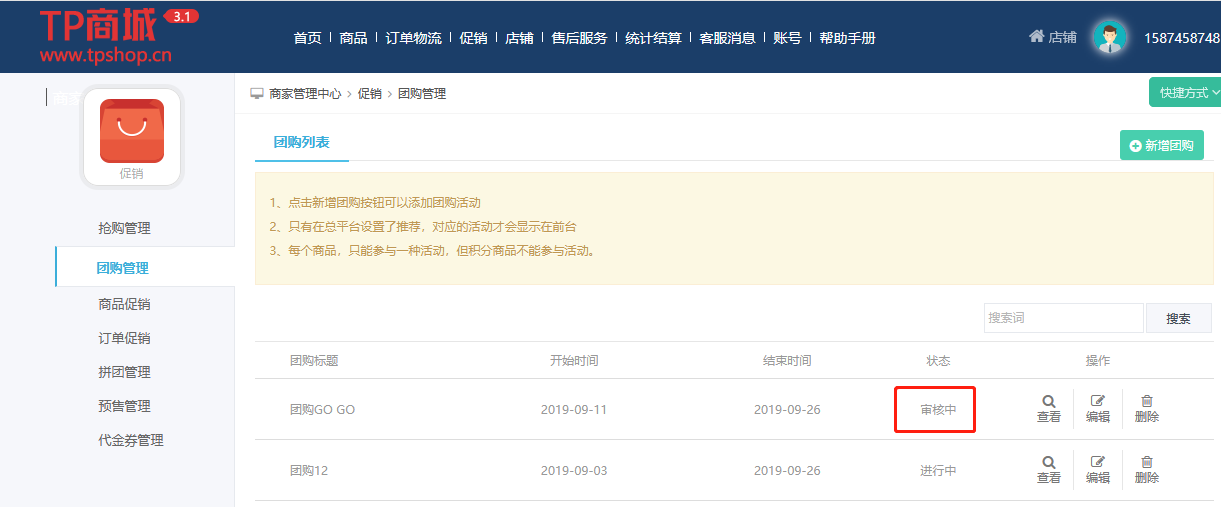Switch to the 团购列表 tab
Image resolution: width=1221 pixels, height=507 pixels.
[x=302, y=143]
